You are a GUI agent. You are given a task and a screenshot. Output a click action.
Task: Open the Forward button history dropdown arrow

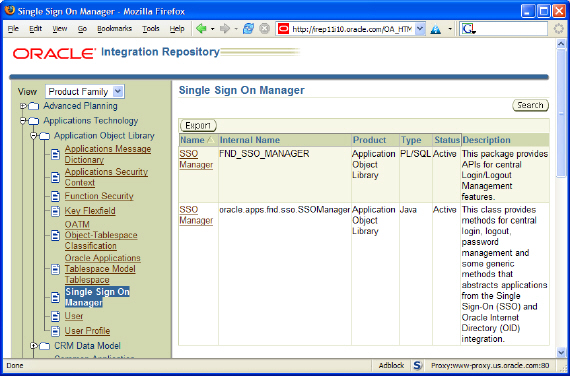coord(236,29)
